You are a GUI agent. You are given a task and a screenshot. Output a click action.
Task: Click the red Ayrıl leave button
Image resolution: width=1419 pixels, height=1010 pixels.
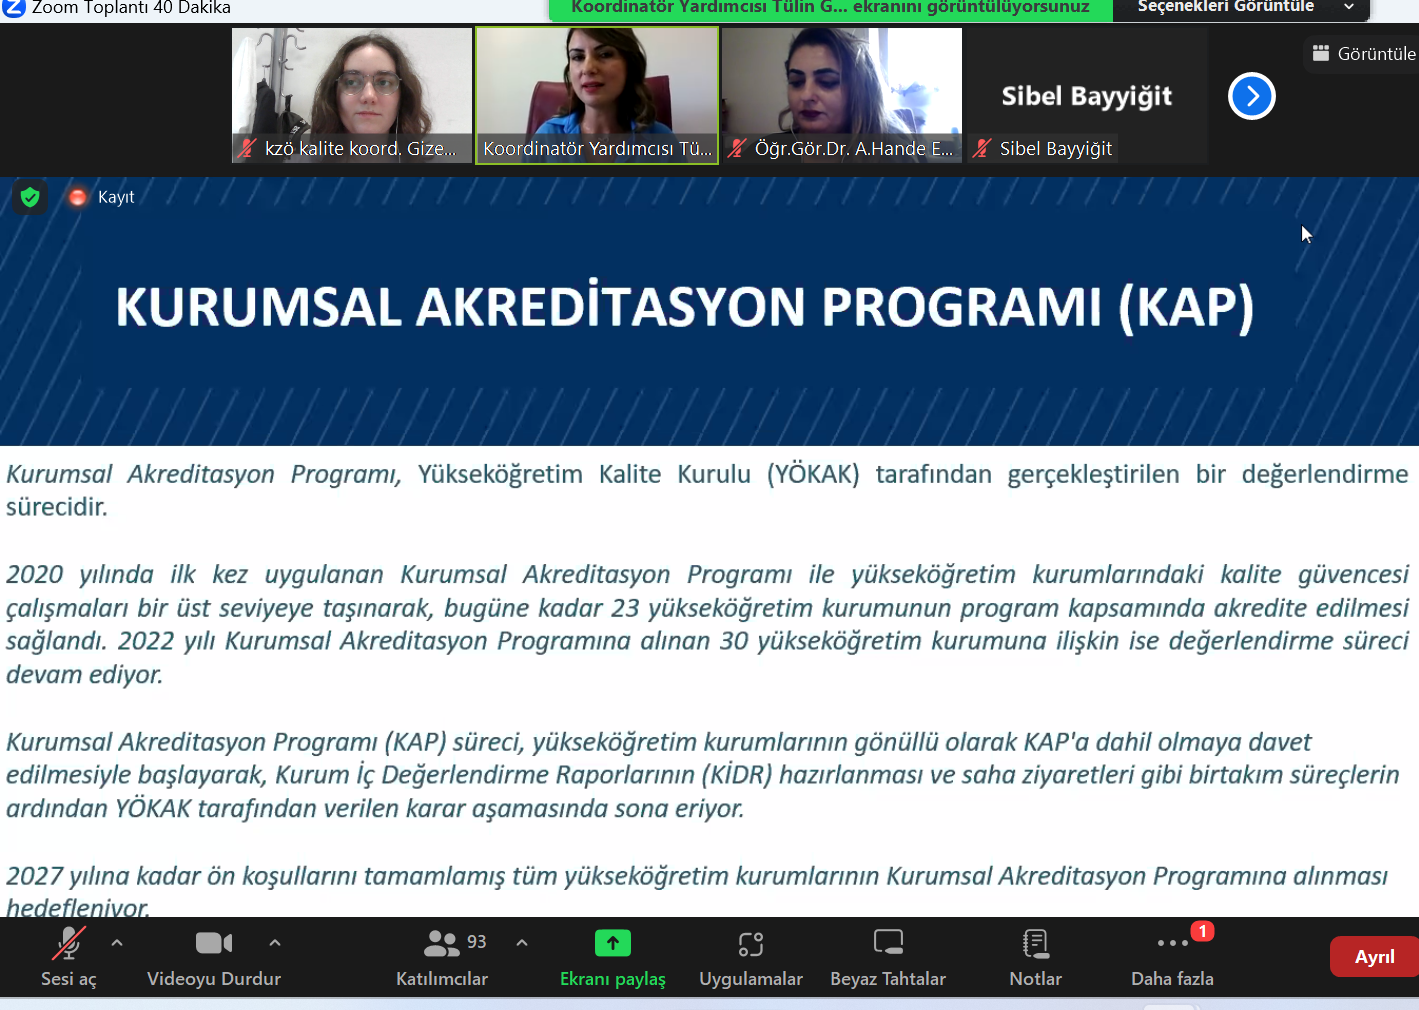point(1373,956)
